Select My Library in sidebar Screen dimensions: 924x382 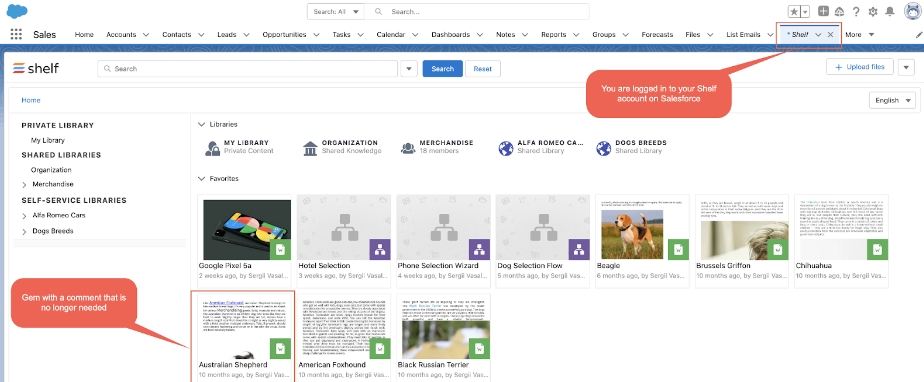(48, 140)
